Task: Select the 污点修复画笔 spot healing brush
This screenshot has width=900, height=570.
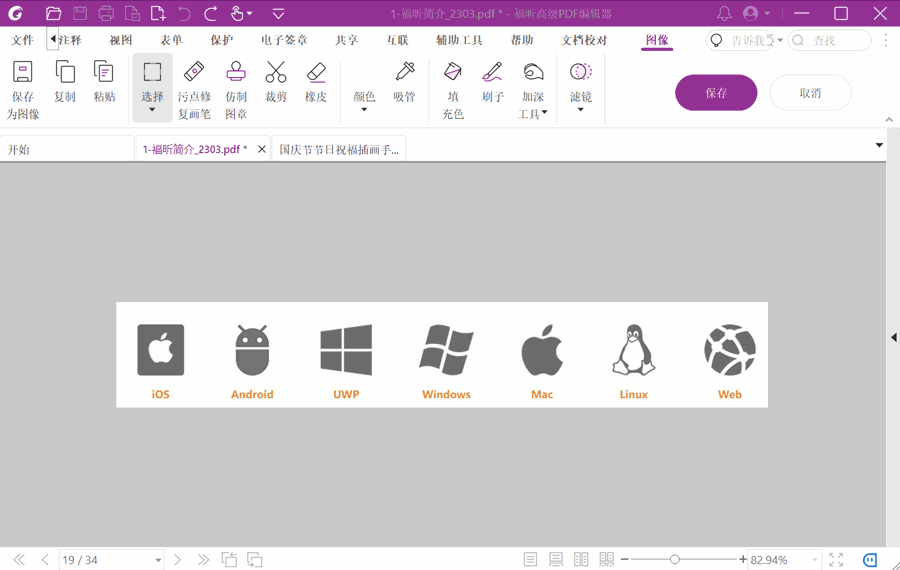Action: [x=194, y=90]
